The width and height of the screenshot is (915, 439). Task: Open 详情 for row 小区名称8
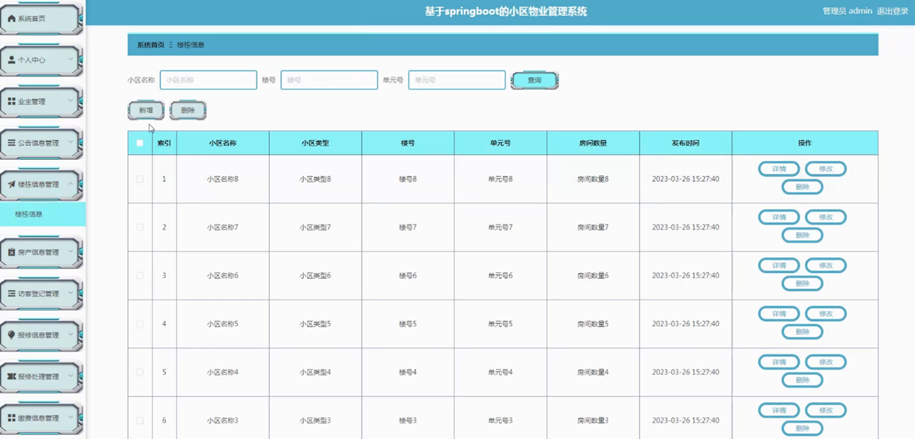[779, 169]
